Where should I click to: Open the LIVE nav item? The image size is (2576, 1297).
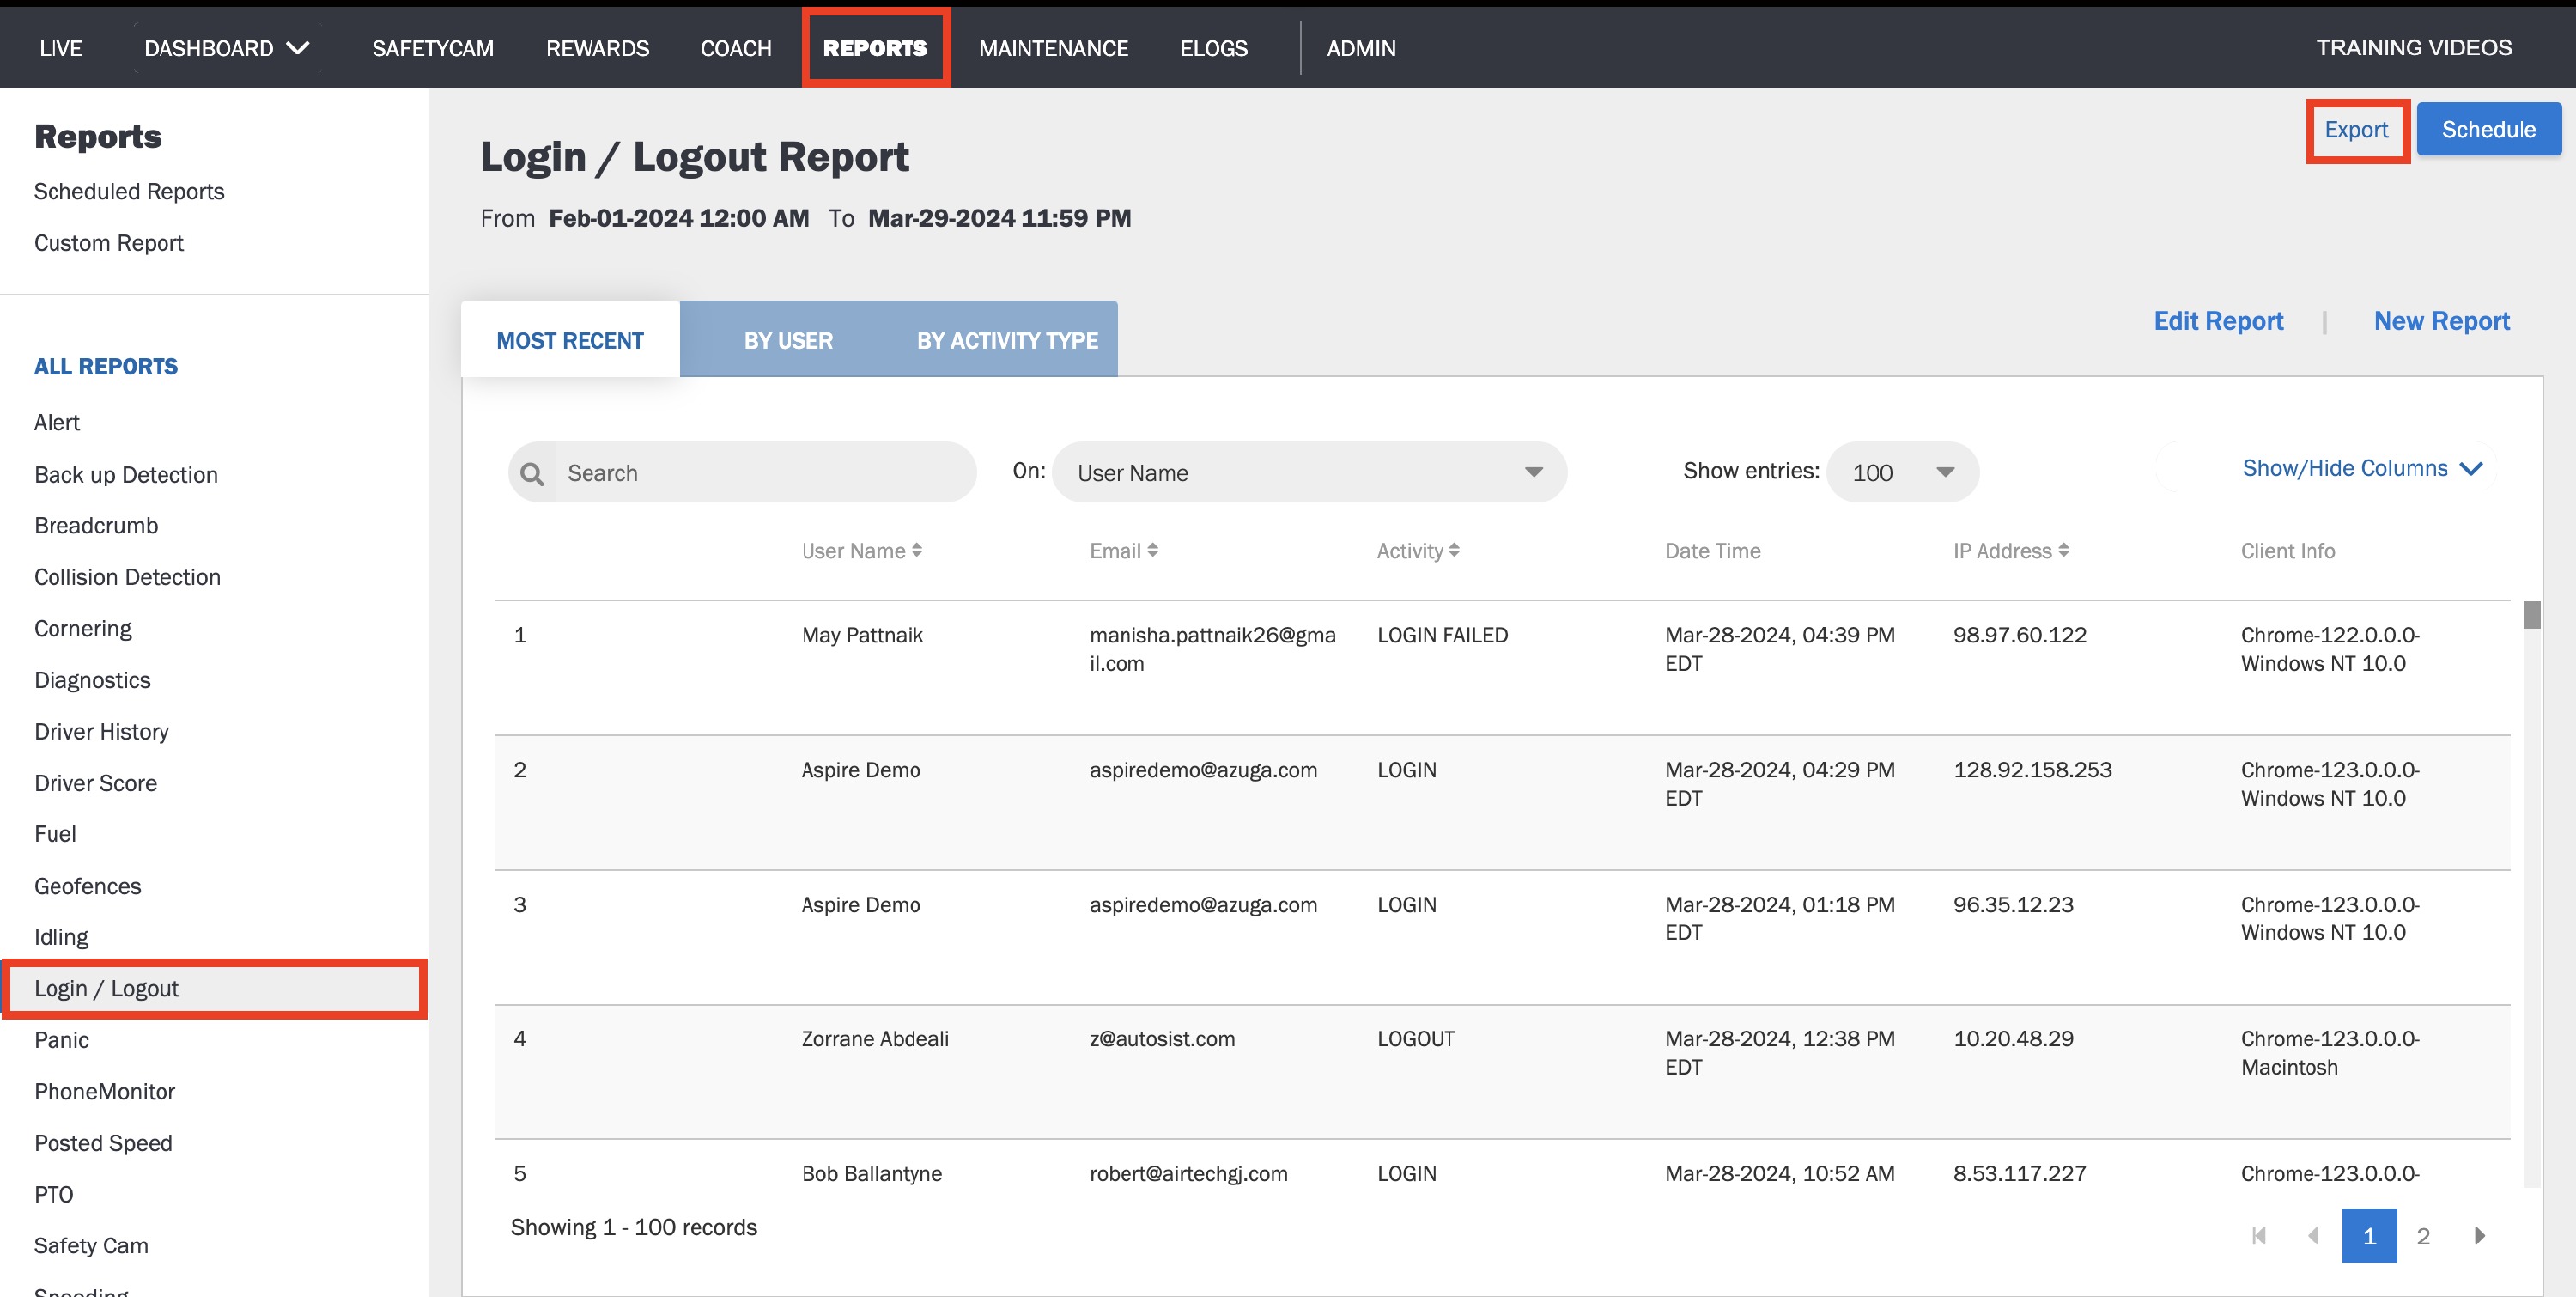61,48
